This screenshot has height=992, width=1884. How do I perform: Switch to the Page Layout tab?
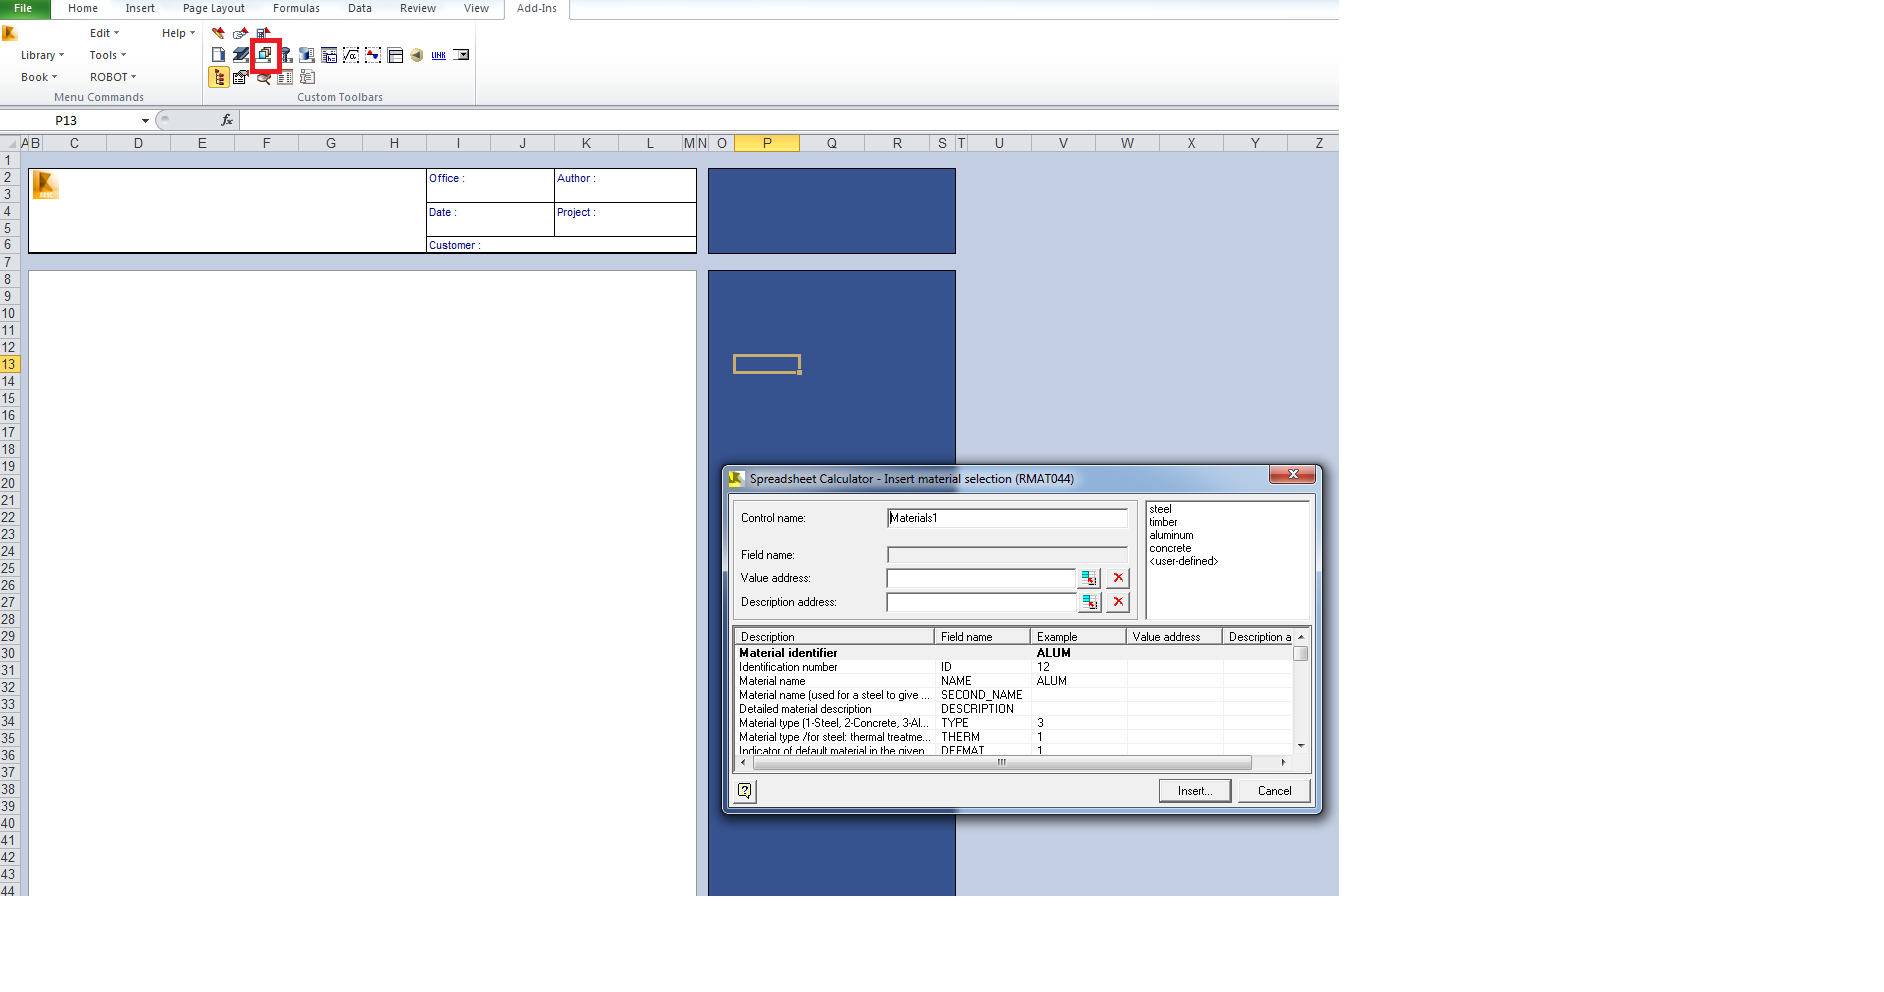214,8
